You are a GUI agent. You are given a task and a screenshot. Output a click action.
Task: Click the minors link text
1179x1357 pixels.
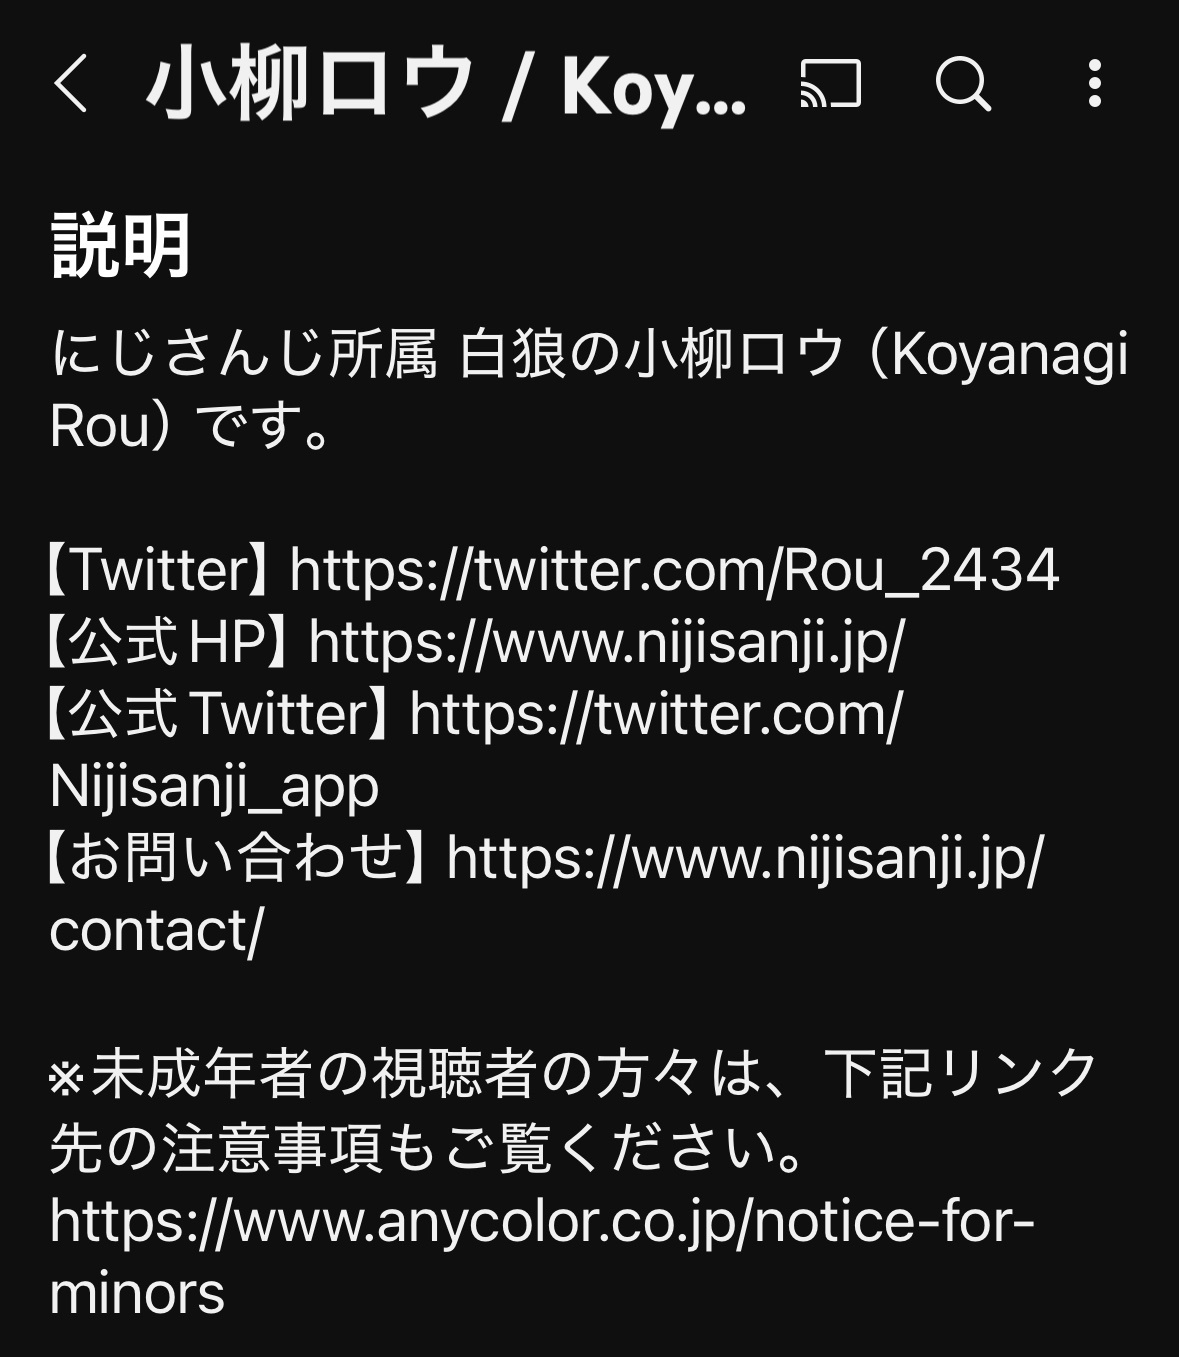point(137,1293)
